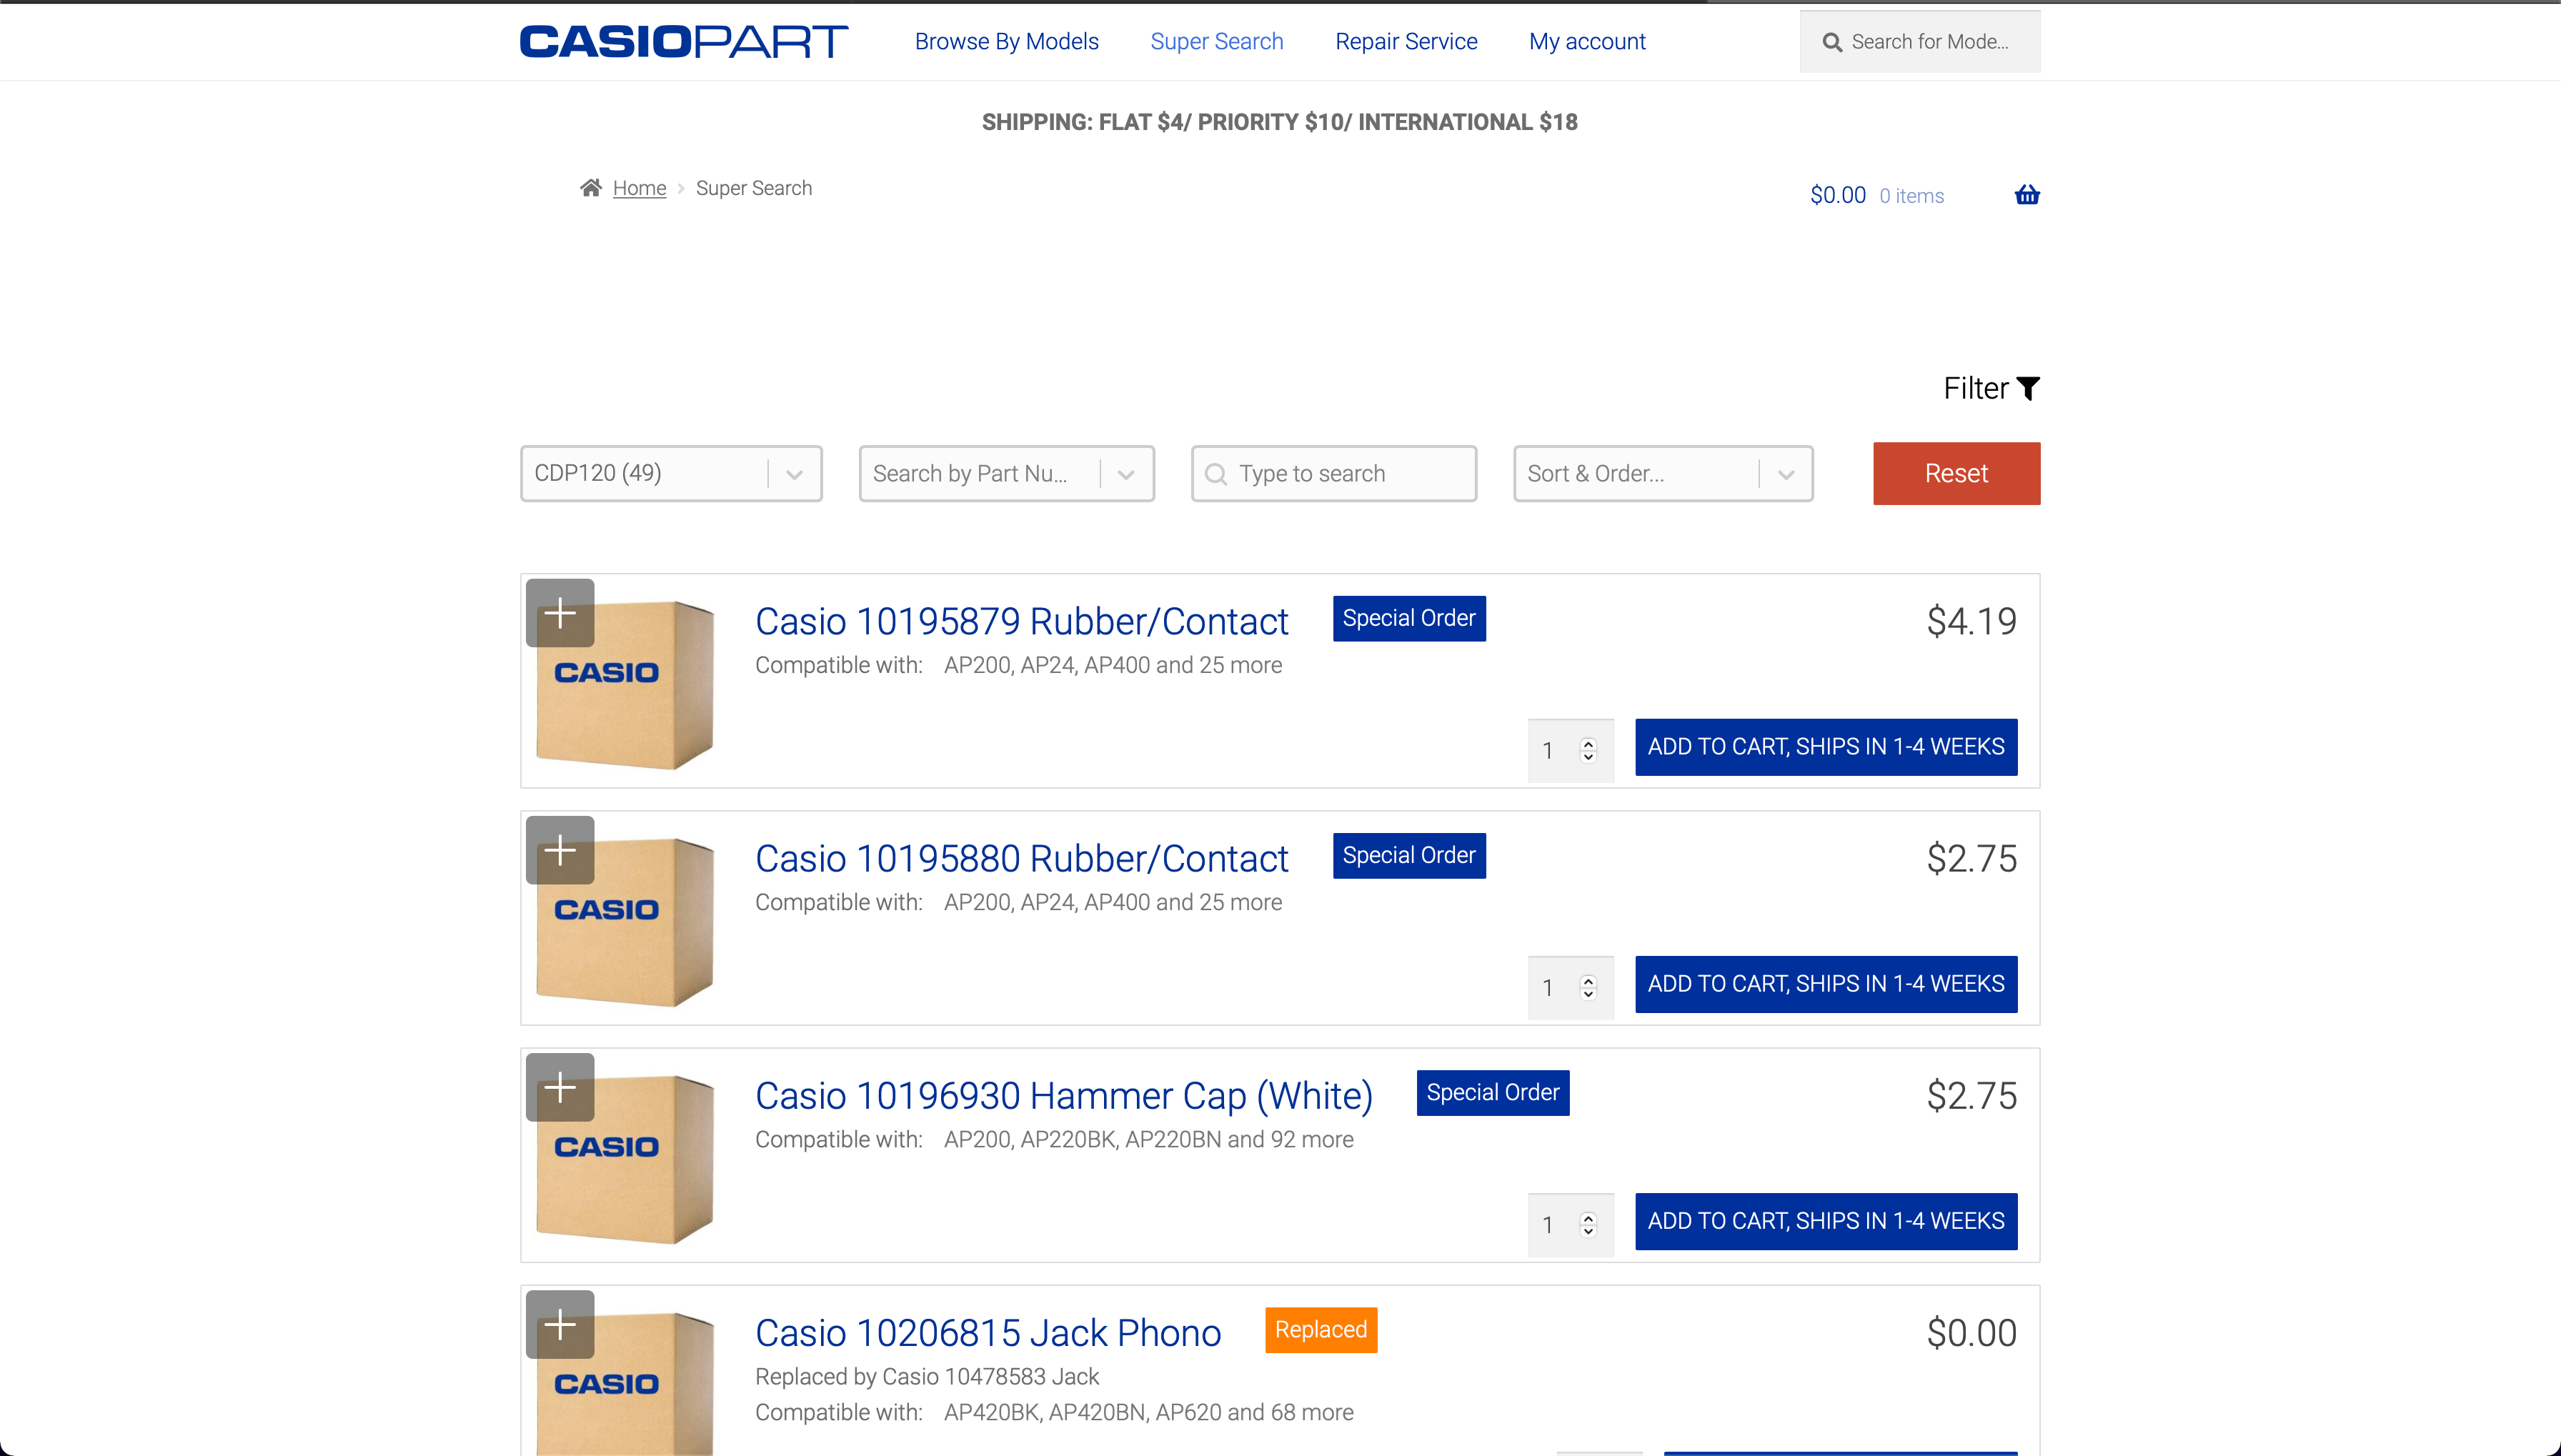
Task: Expand plus icon on Hammer Cap image
Action: click(560, 1087)
